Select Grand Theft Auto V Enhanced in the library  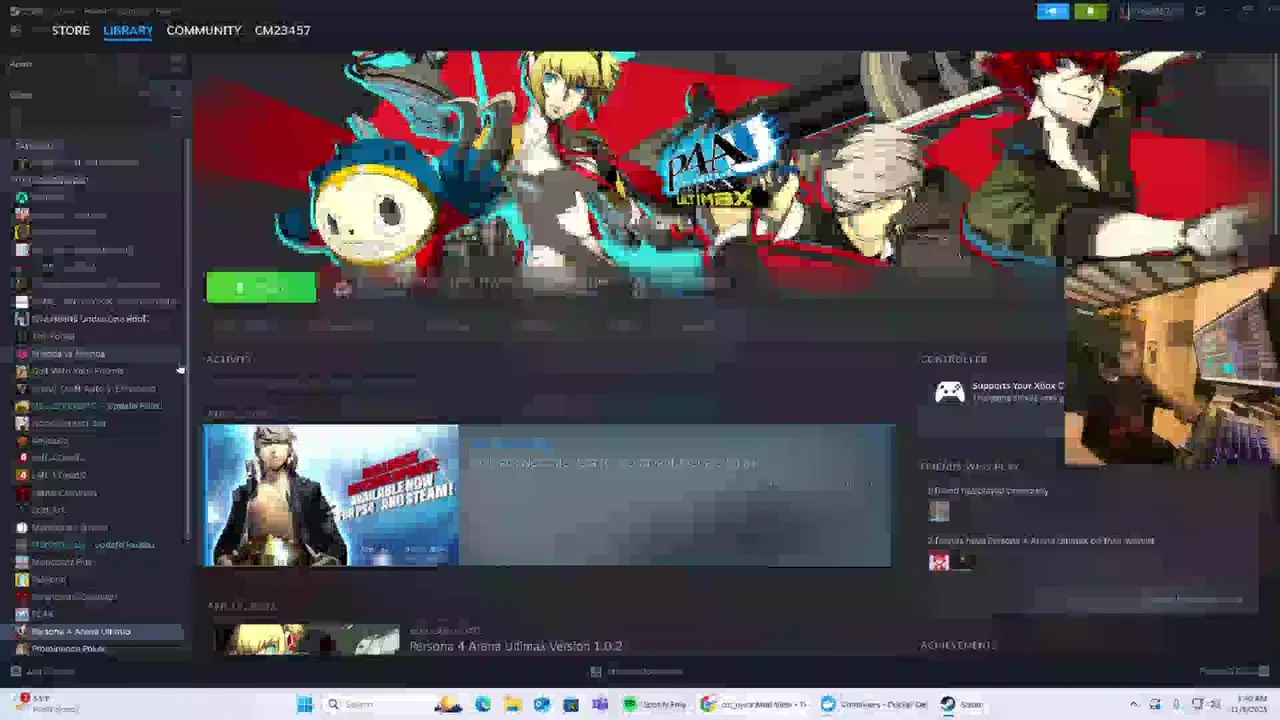pyautogui.click(x=93, y=388)
